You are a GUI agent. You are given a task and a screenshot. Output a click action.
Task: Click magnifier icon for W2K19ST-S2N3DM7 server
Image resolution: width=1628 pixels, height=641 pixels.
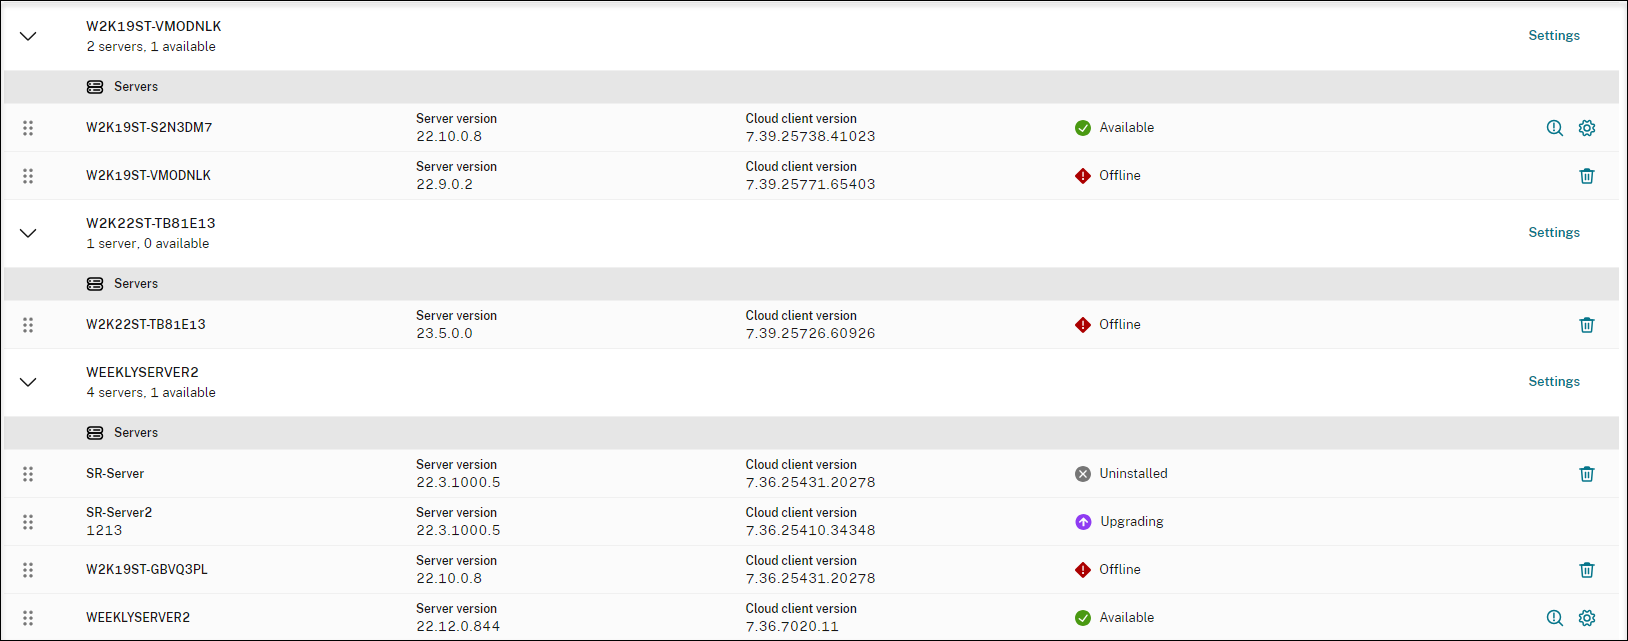tap(1555, 128)
